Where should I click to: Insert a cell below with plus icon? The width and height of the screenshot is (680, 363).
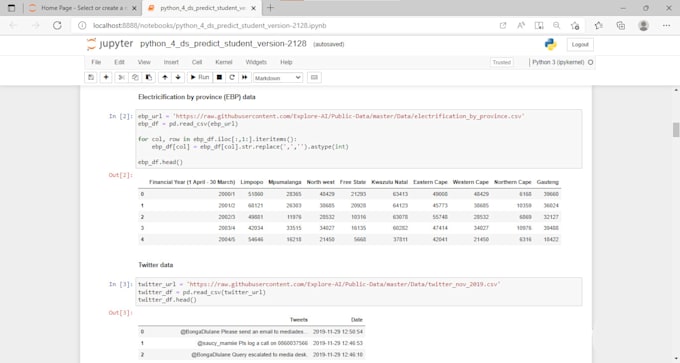point(106,77)
